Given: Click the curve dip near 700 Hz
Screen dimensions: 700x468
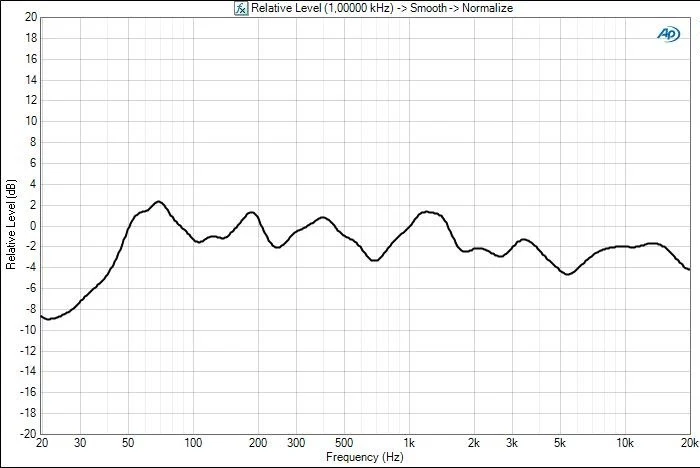Looking at the screenshot, I should pos(375,260).
